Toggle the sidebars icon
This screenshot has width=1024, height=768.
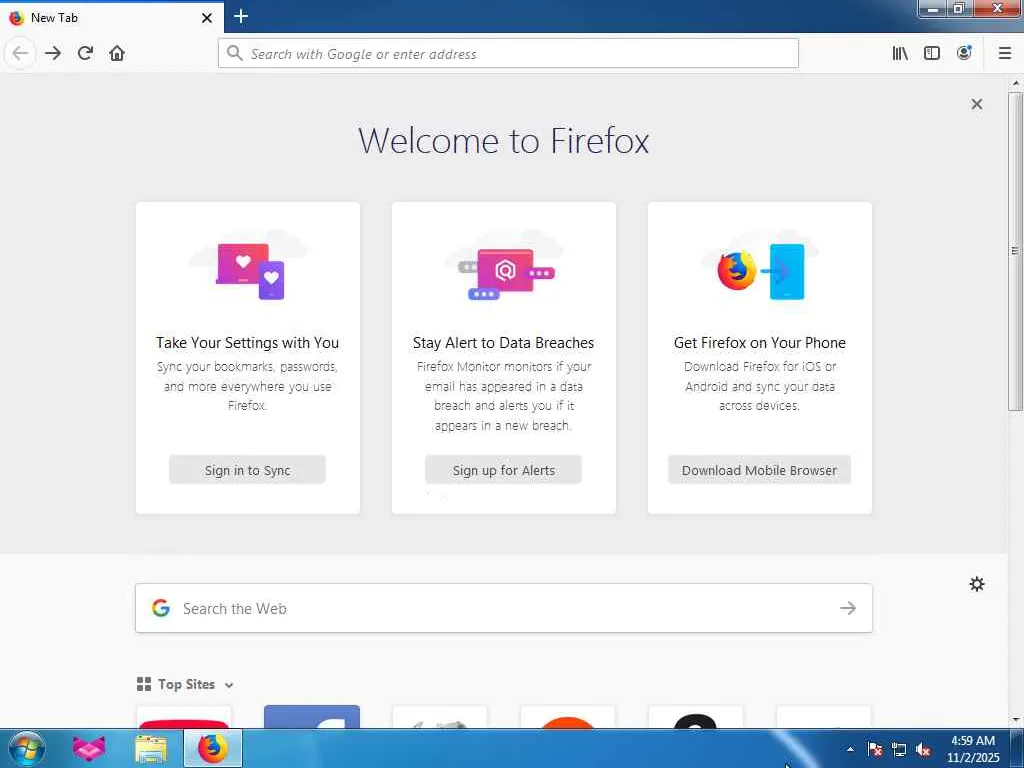click(932, 53)
